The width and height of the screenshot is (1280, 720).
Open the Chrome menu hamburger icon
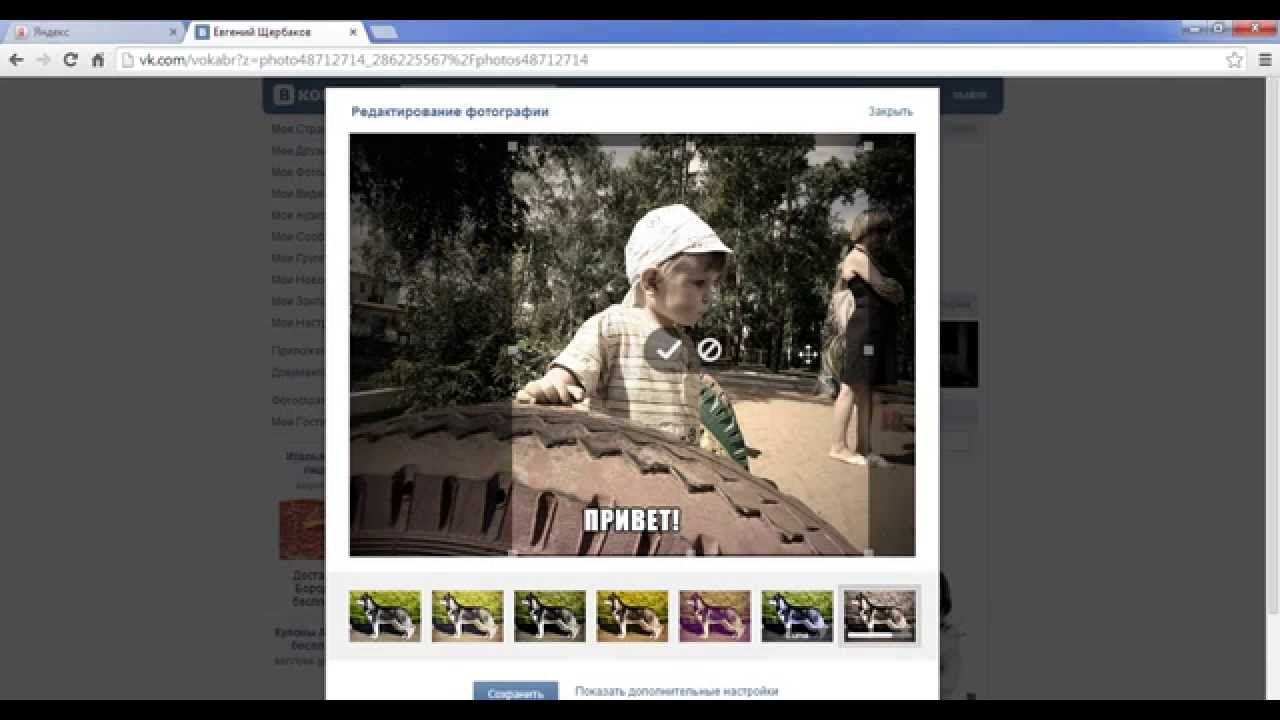[x=1265, y=60]
